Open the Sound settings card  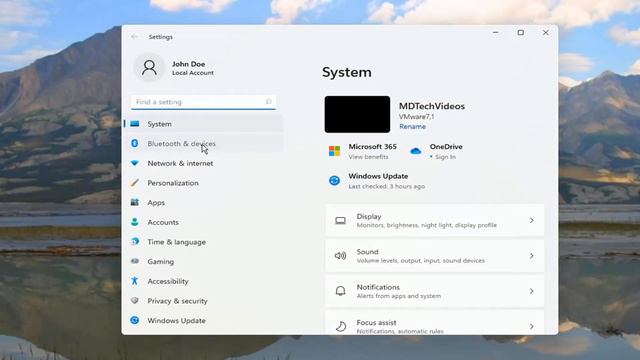[x=434, y=256]
